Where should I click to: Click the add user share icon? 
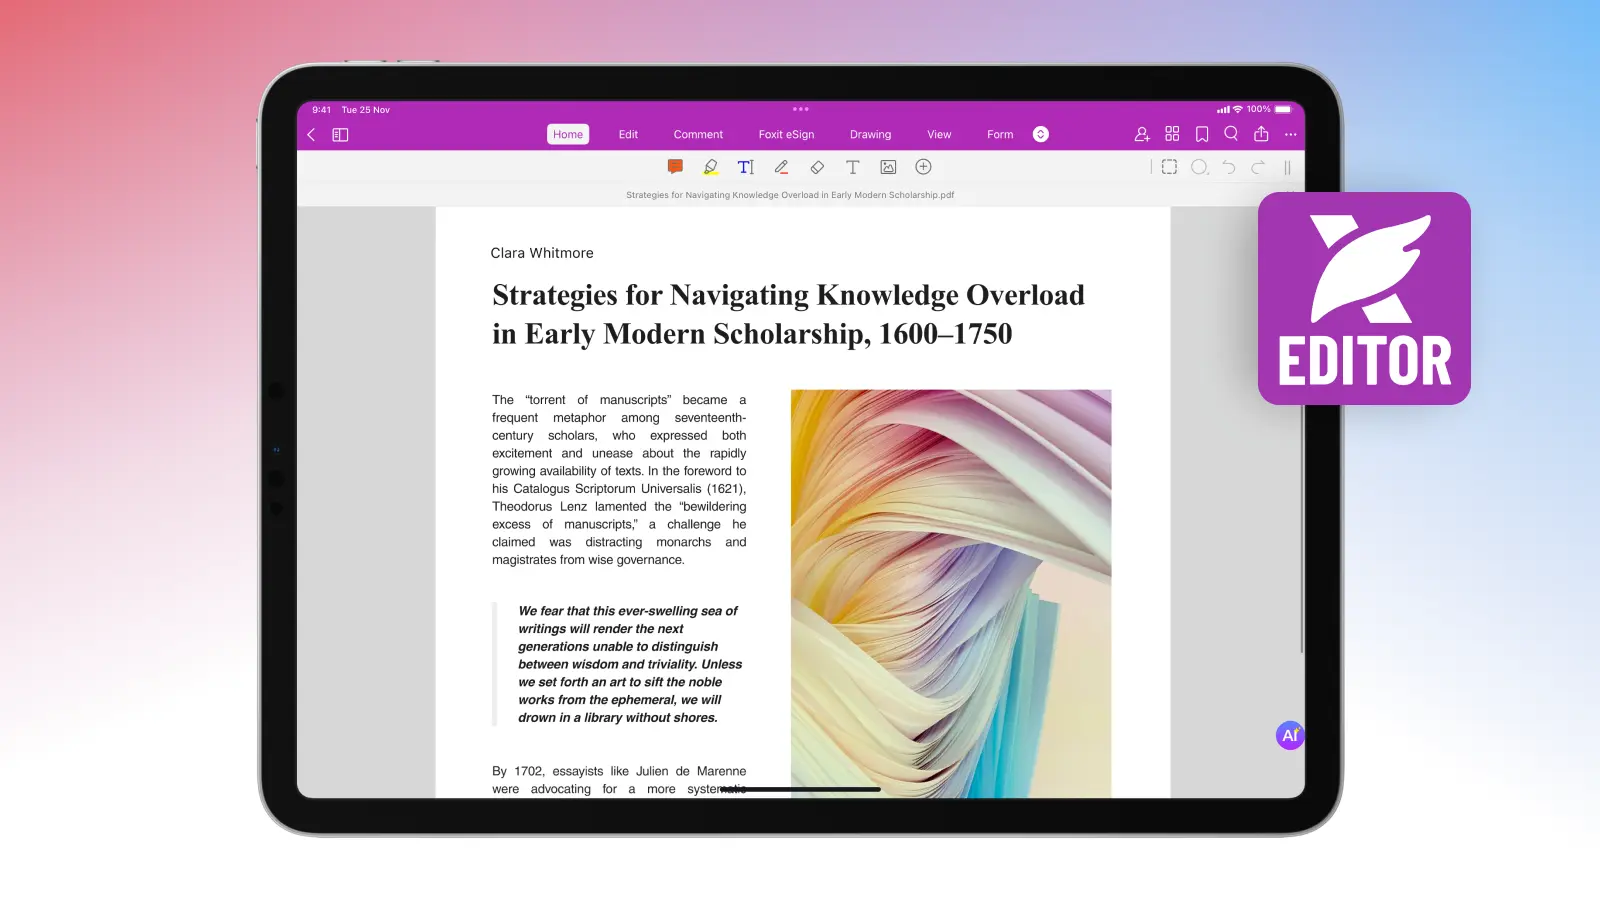click(1142, 134)
